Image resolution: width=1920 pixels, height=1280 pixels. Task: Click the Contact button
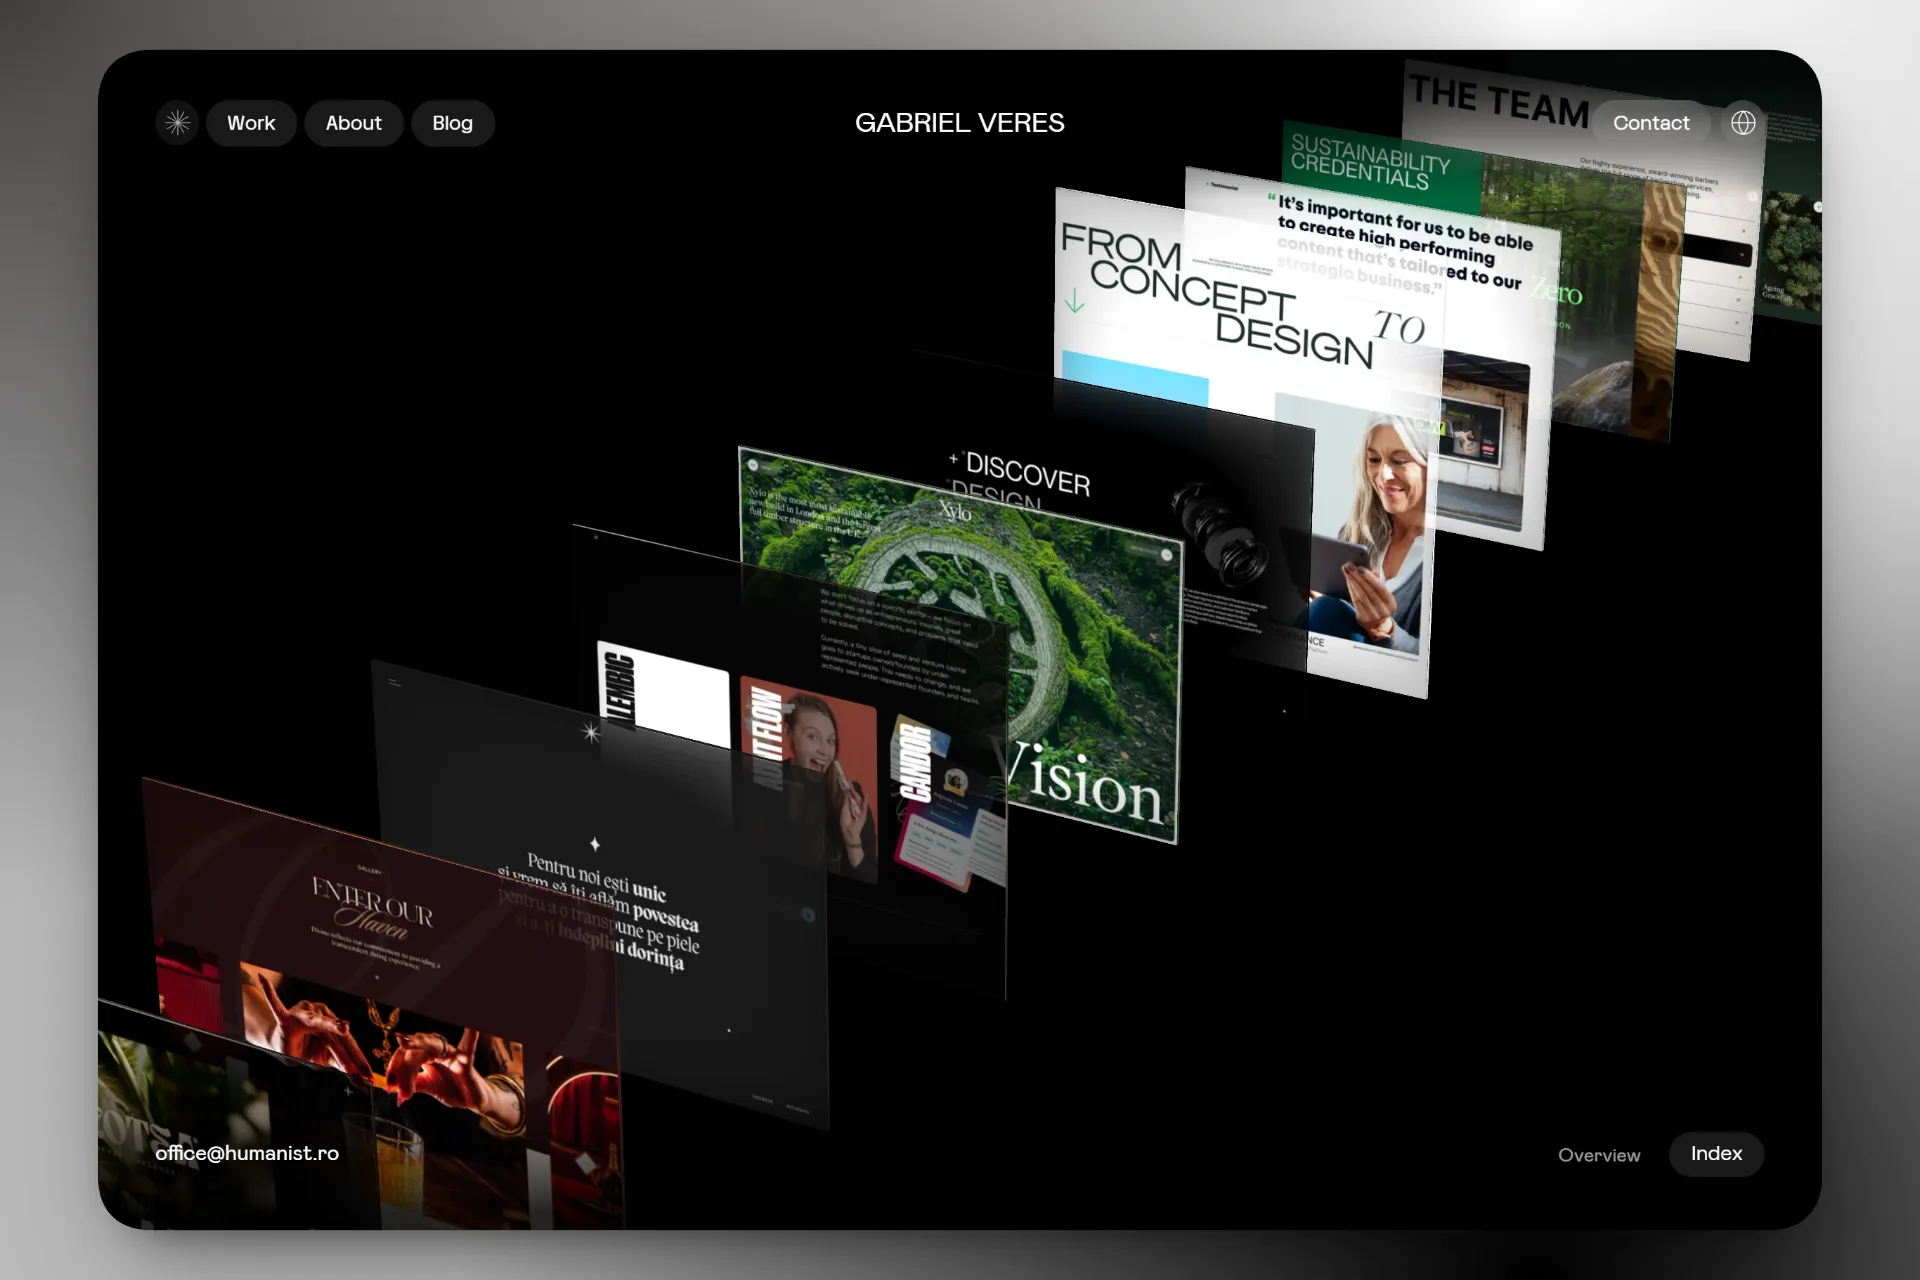coord(1650,123)
